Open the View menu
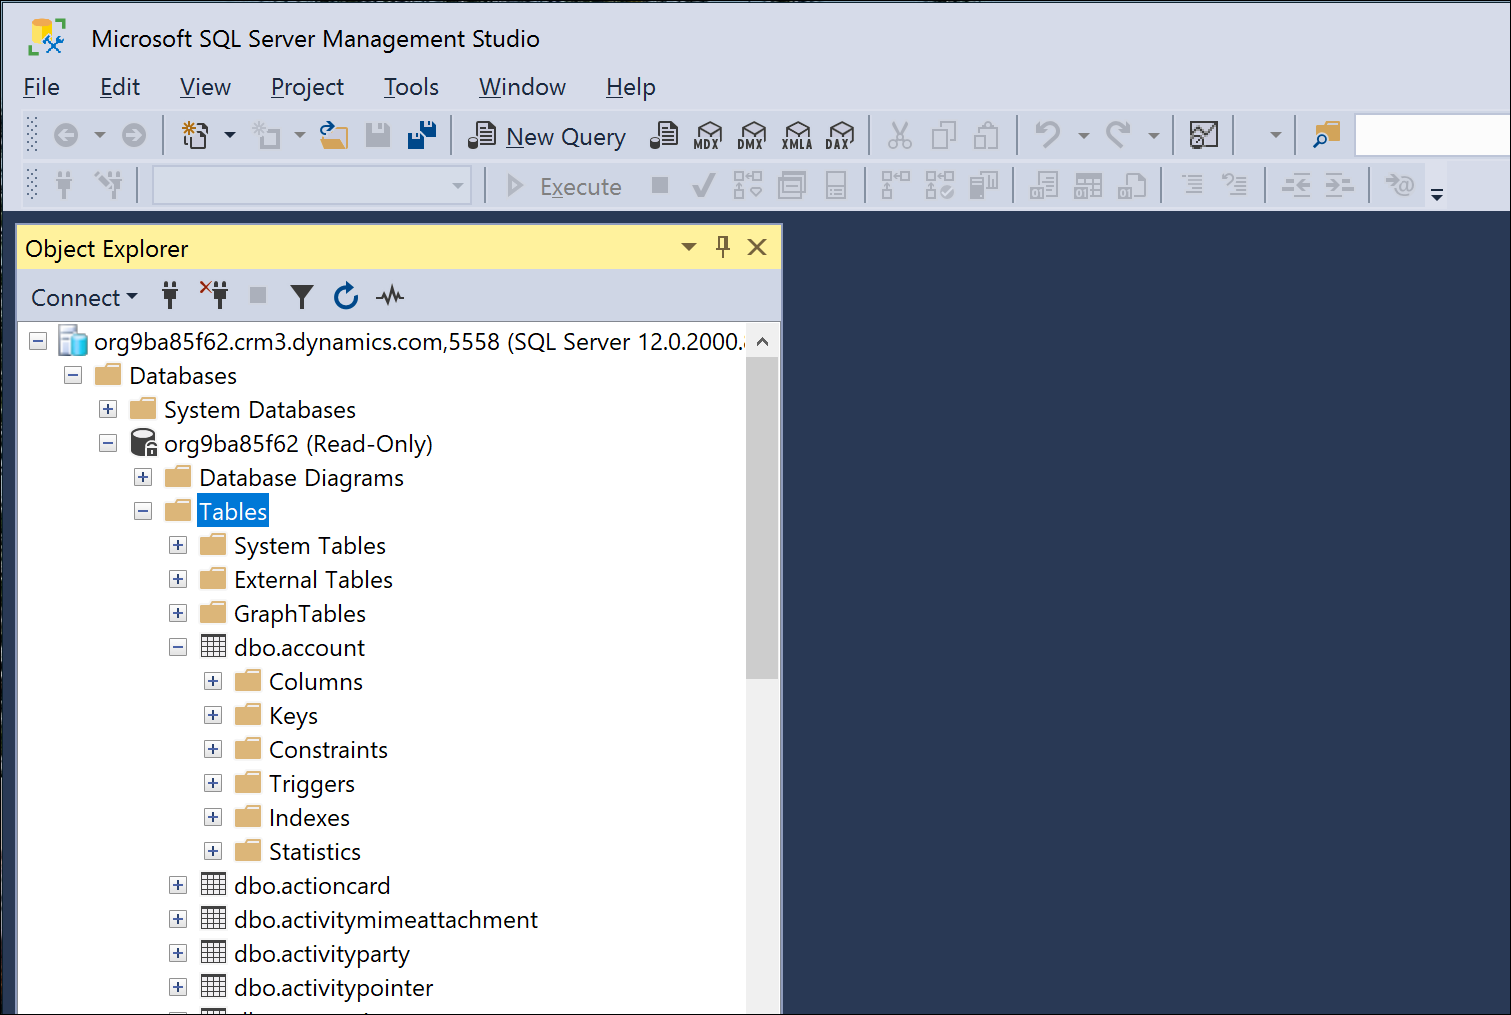1511x1015 pixels. pyautogui.click(x=205, y=87)
